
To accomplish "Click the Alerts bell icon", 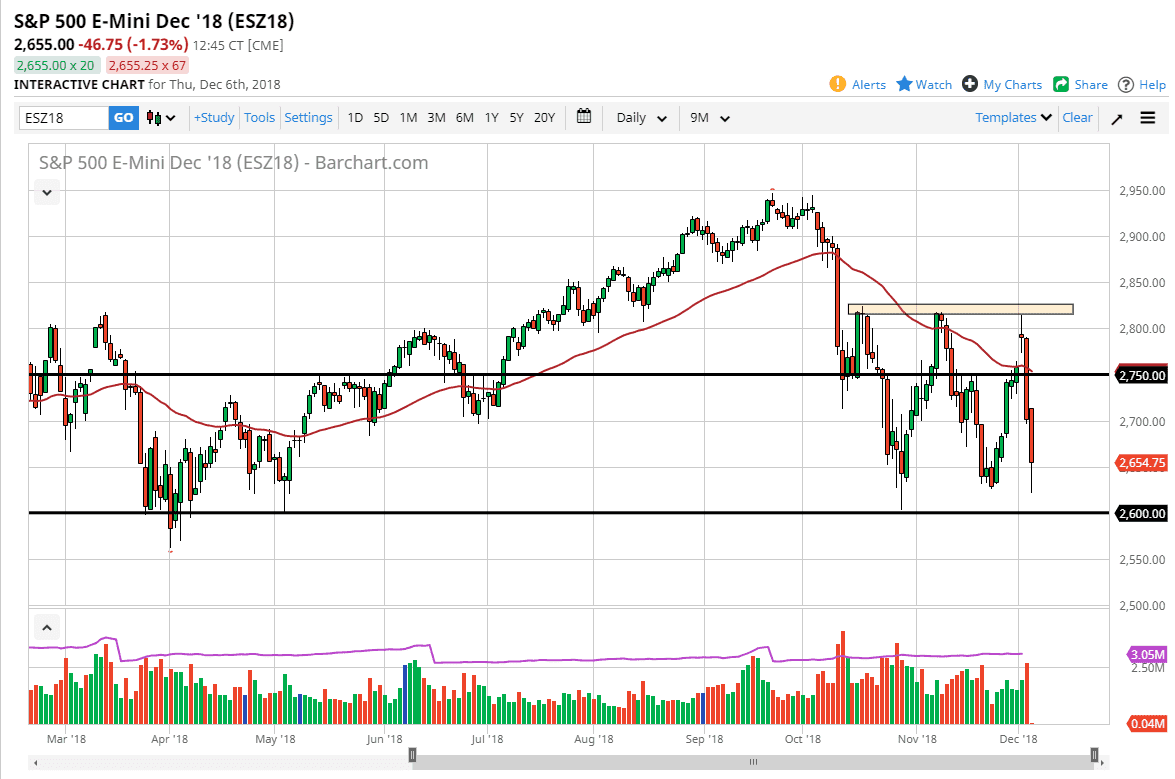I will pos(839,84).
